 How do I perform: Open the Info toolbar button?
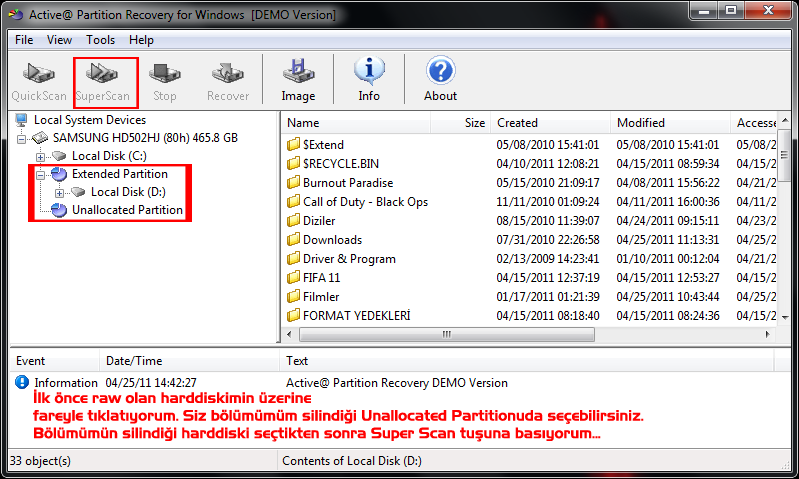pyautogui.click(x=369, y=81)
